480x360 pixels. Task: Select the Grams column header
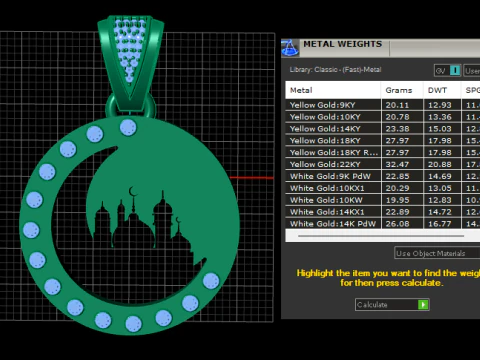[x=402, y=90]
